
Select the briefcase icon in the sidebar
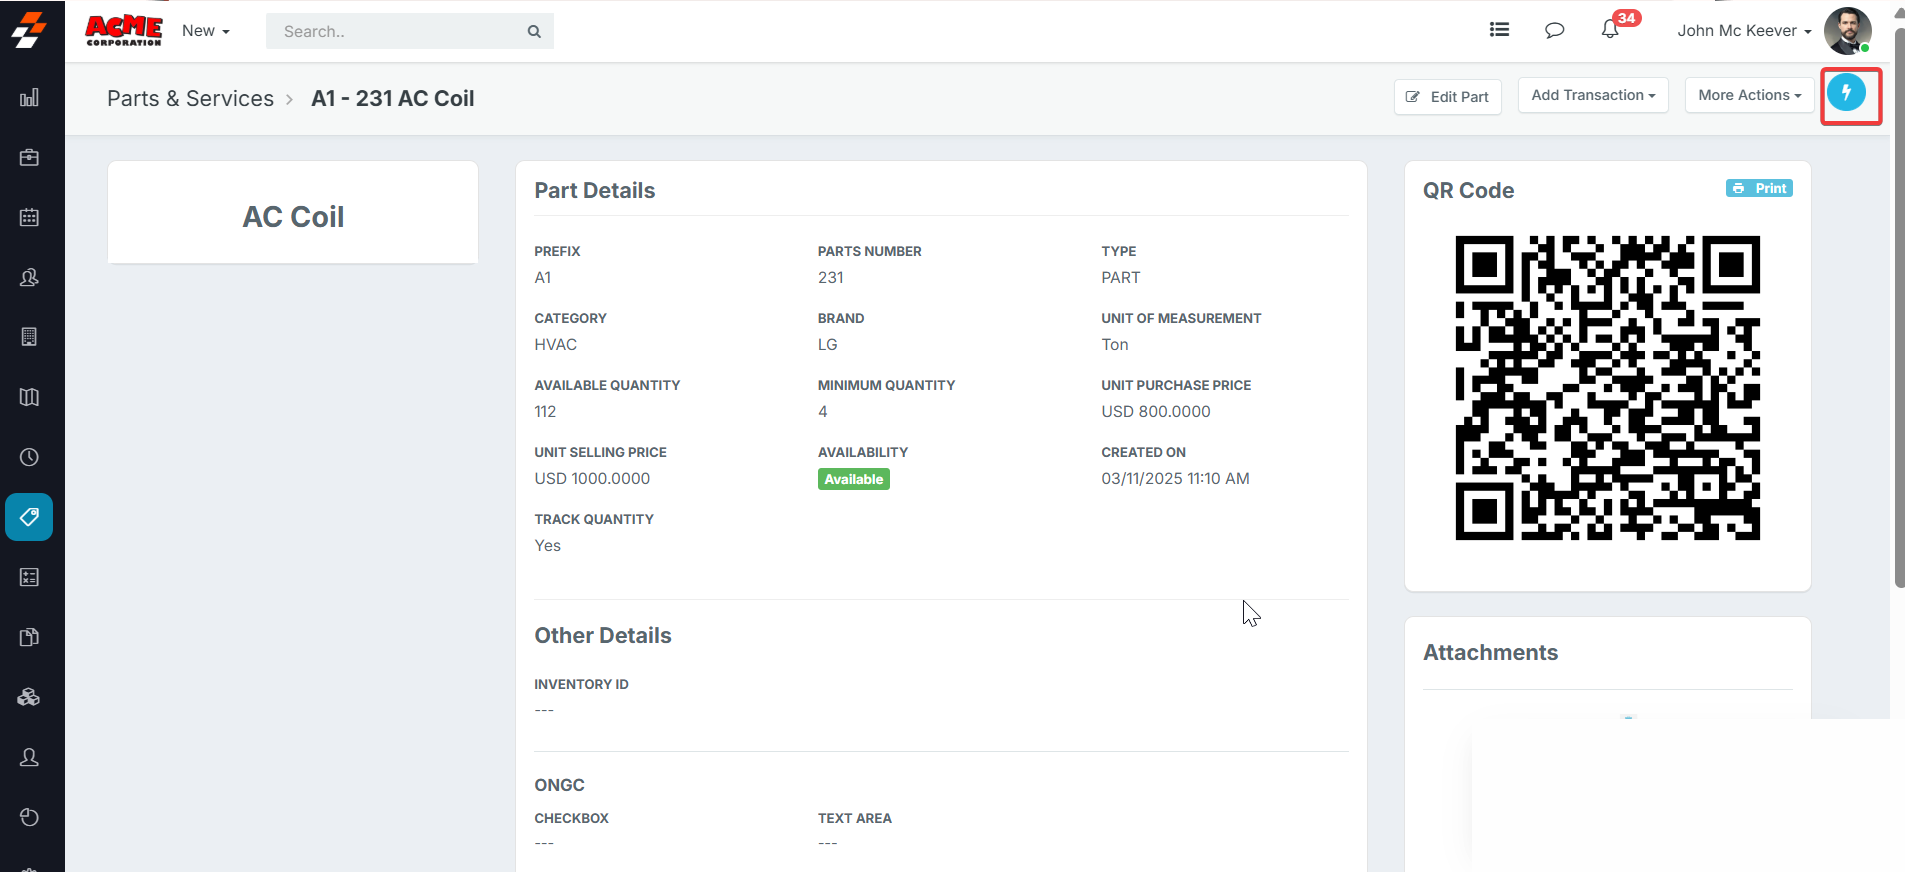click(x=29, y=157)
